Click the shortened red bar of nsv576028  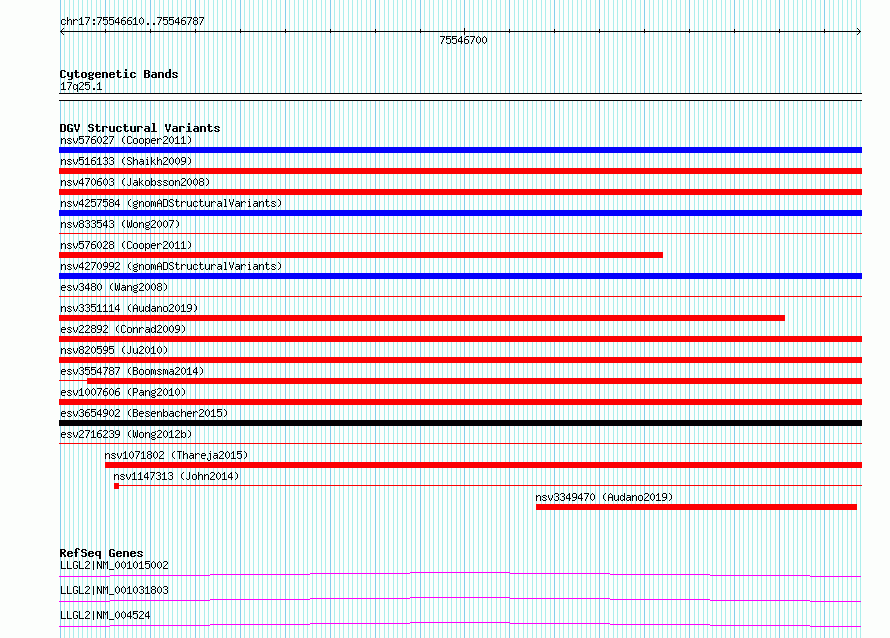coord(361,255)
